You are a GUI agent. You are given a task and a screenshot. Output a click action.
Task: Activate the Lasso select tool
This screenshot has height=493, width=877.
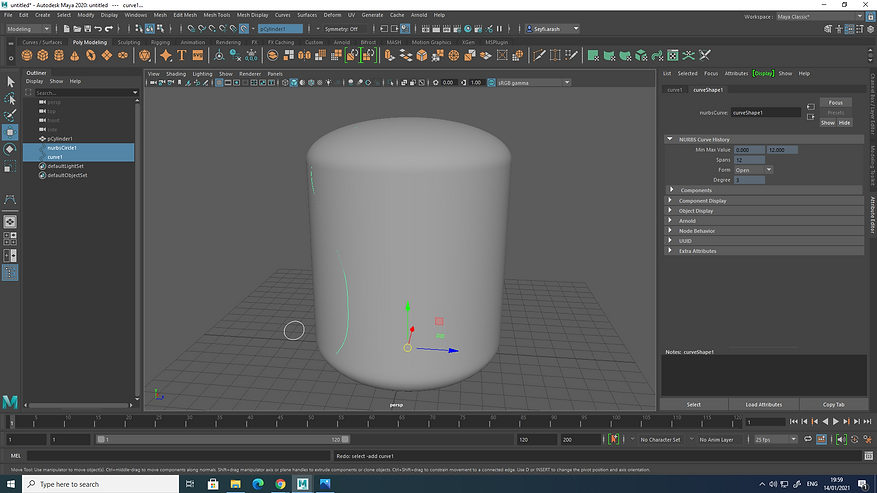point(10,99)
